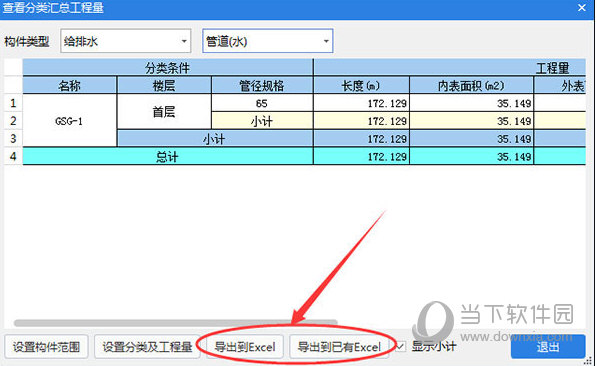This screenshot has height=366, width=597.
Task: Choose 导出到已有Excel button
Action: (339, 347)
